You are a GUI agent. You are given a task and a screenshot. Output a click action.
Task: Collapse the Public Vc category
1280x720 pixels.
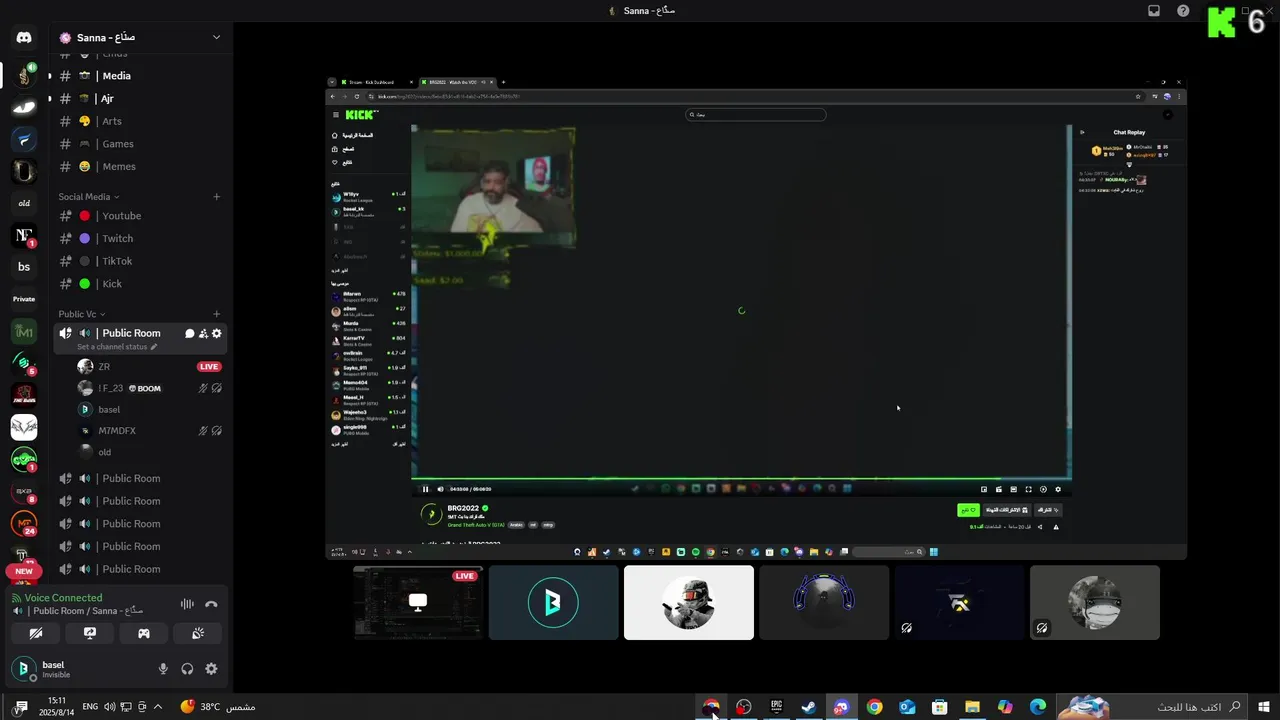(x=82, y=314)
